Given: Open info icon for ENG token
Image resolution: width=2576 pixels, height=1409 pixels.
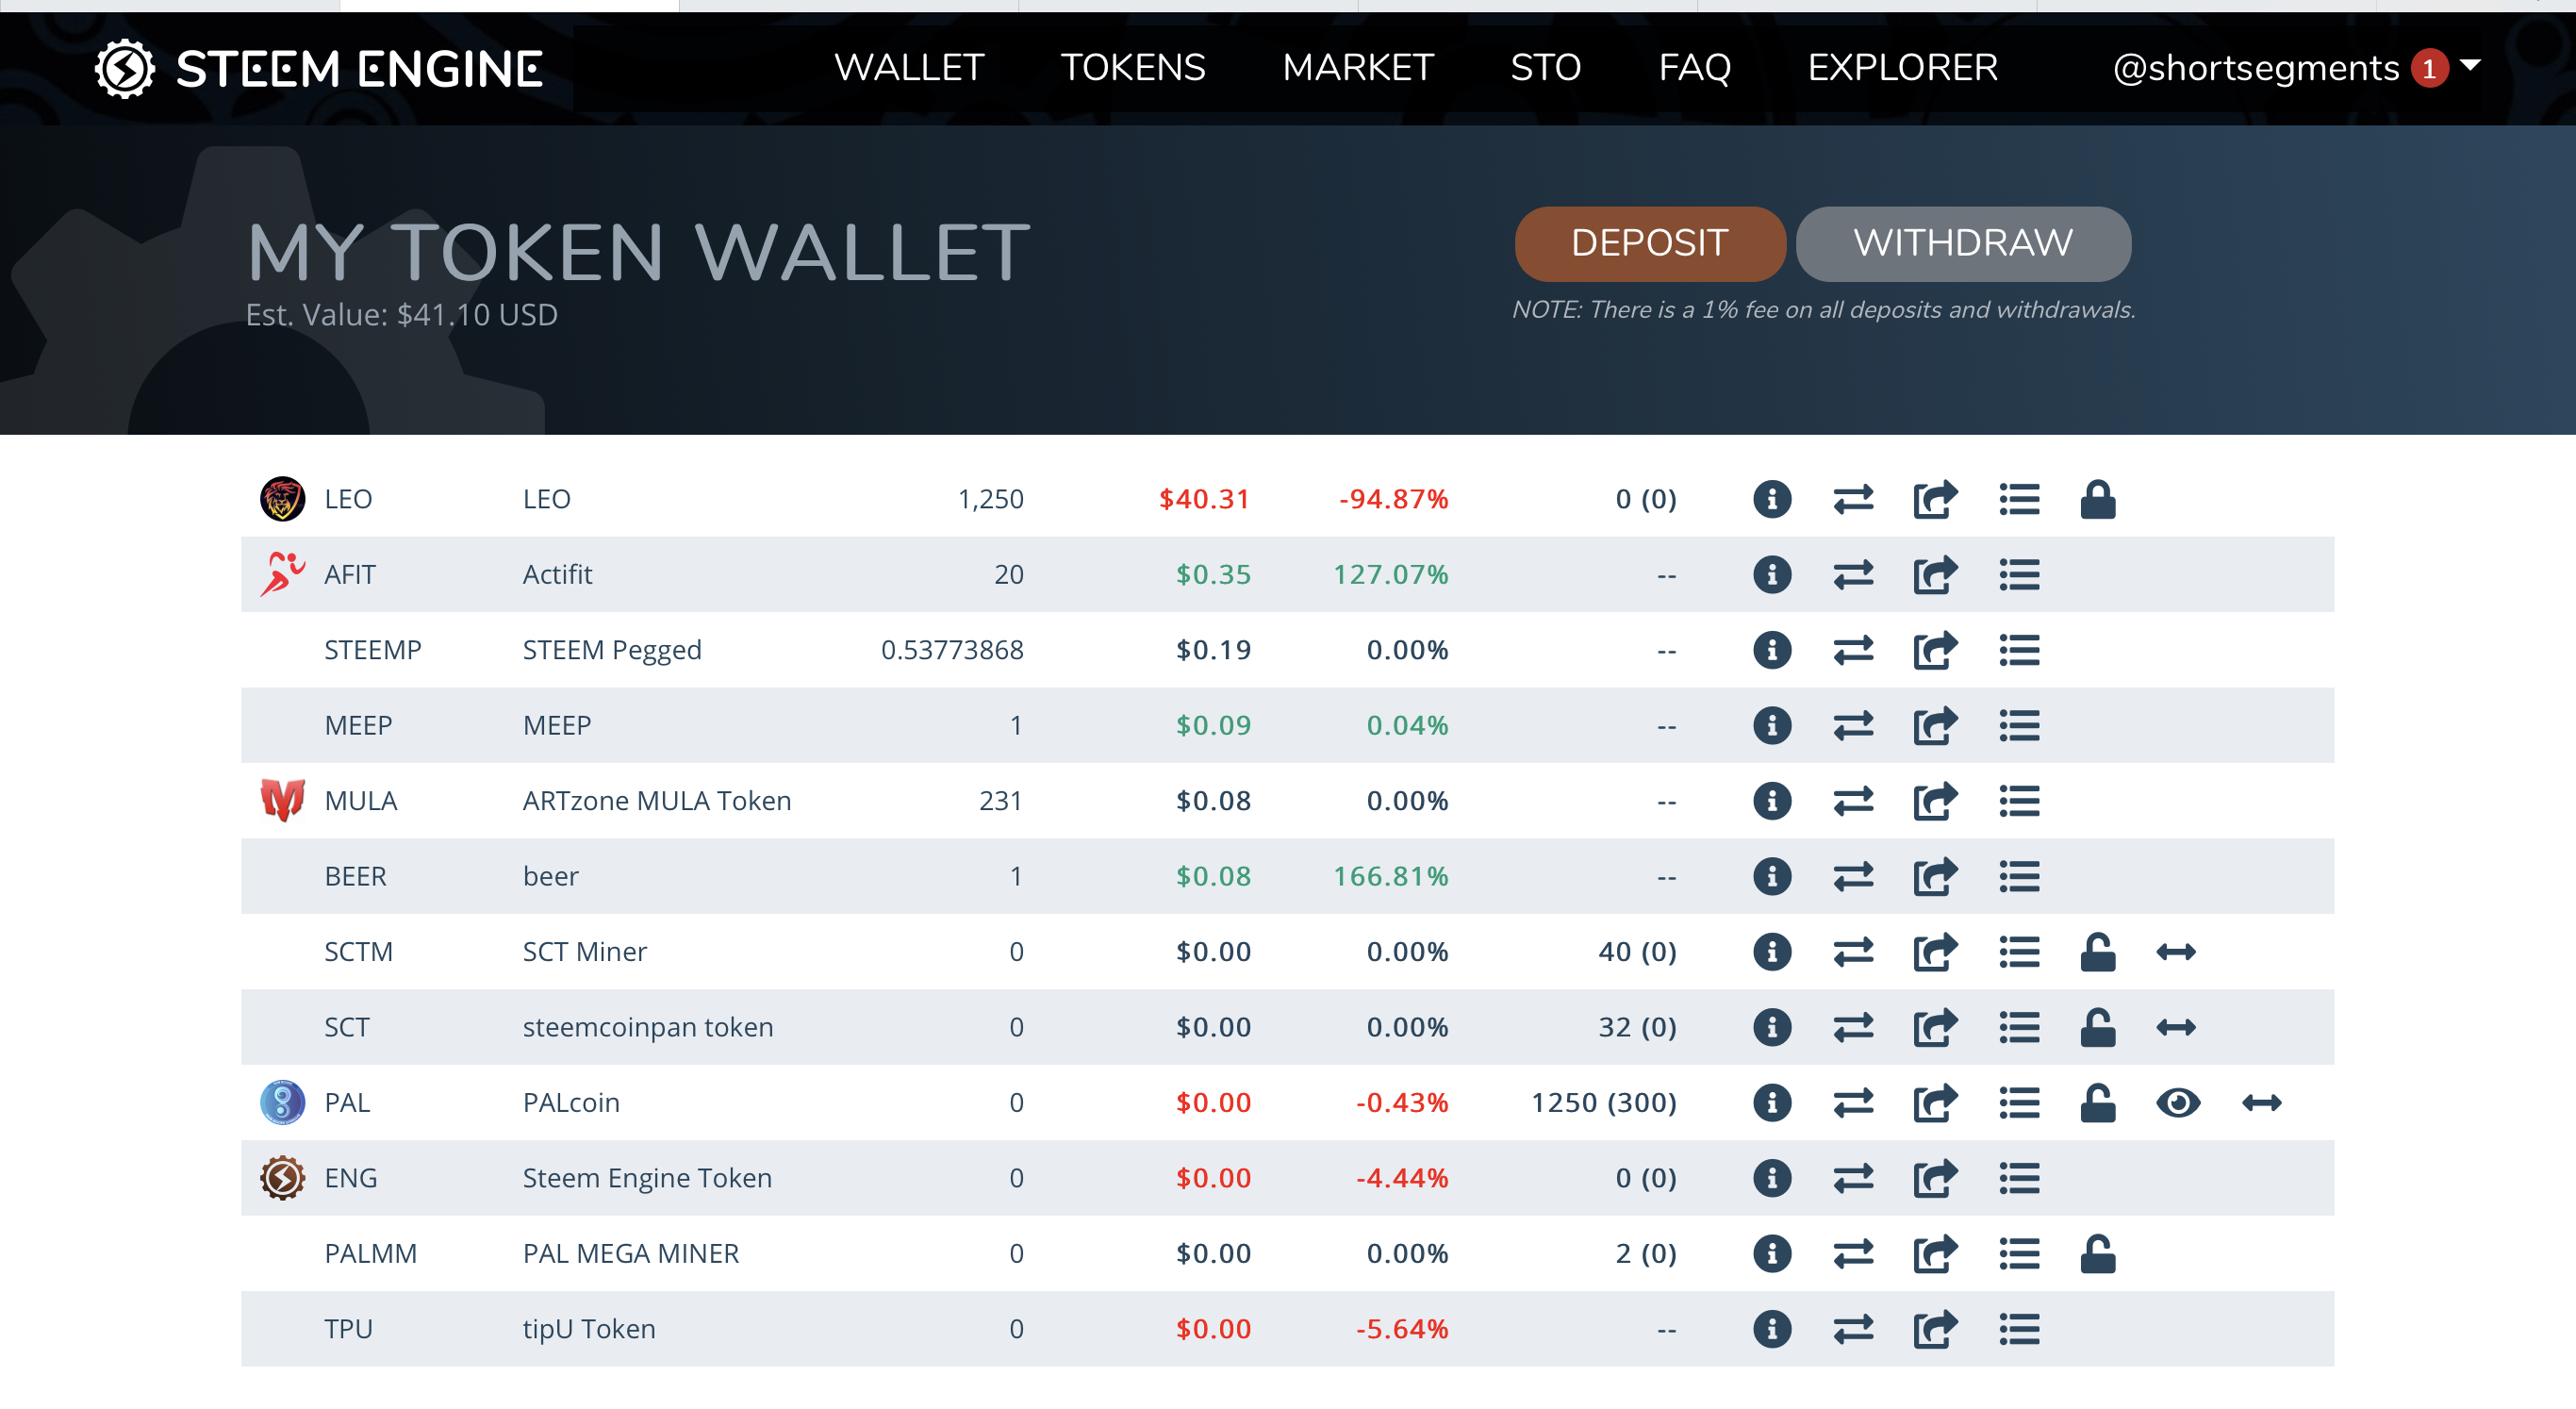Looking at the screenshot, I should (1771, 1178).
